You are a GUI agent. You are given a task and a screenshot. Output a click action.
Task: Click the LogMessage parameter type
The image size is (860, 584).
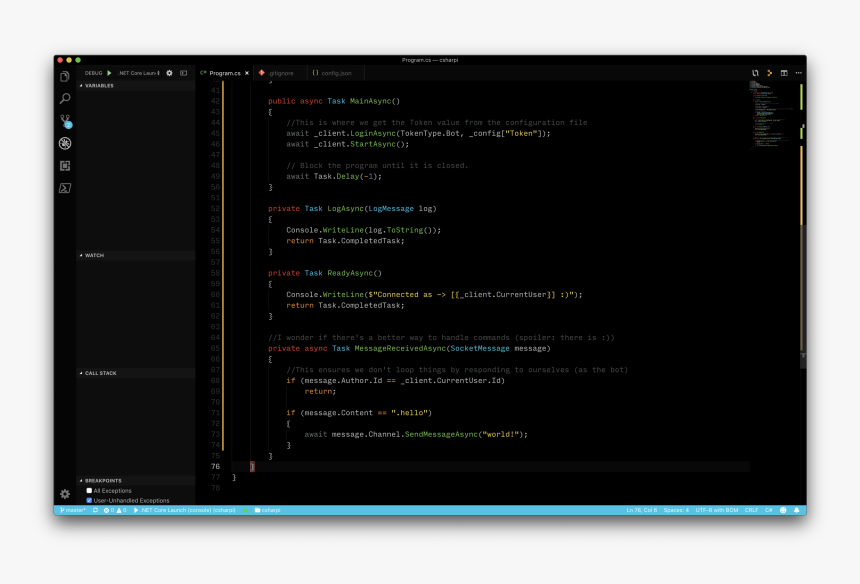tap(391, 209)
